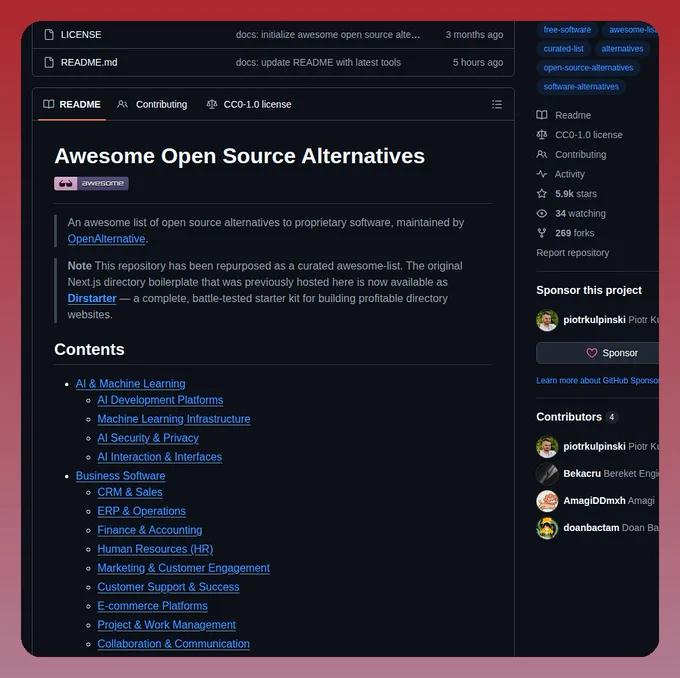This screenshot has height=678, width=680.
Task: Click the LICENSE file icon
Action: 49,34
